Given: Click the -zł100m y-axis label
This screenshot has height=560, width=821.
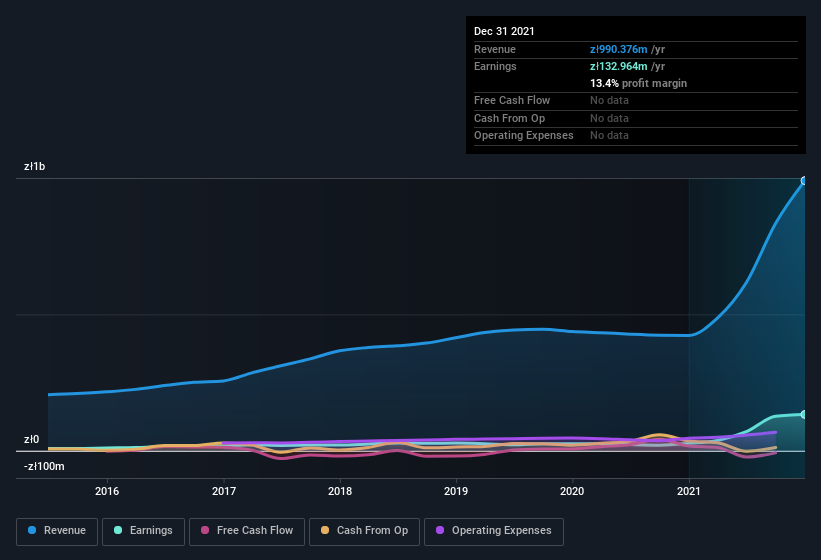Looking at the screenshot, I should pyautogui.click(x=44, y=466).
